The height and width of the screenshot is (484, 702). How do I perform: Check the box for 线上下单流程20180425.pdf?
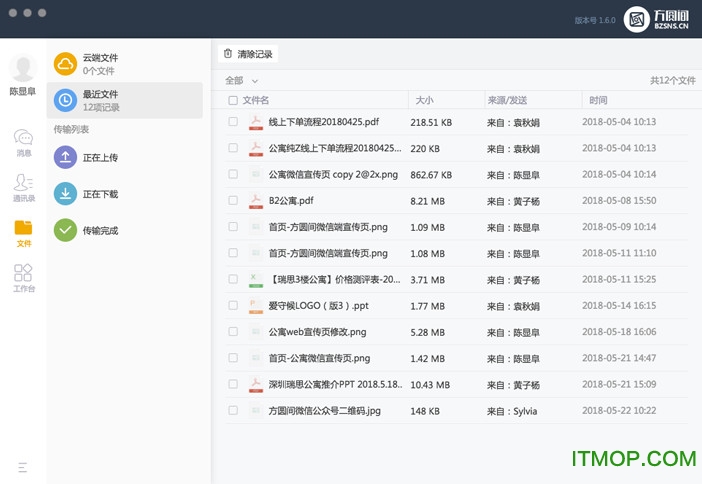[233, 121]
